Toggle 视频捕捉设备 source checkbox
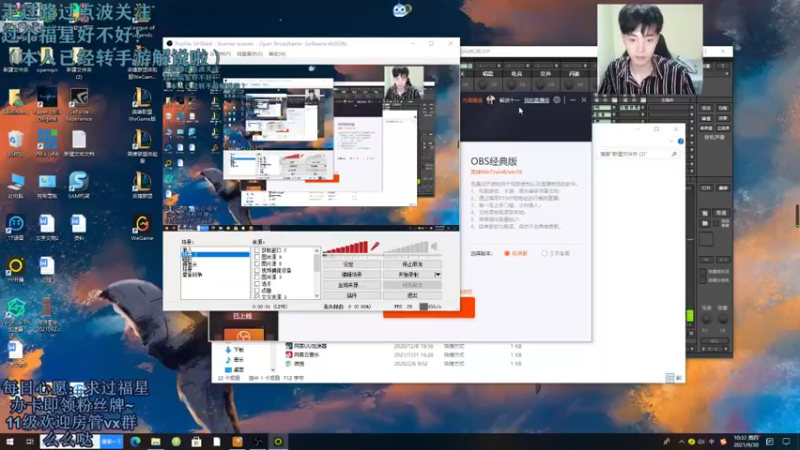 [x=257, y=270]
